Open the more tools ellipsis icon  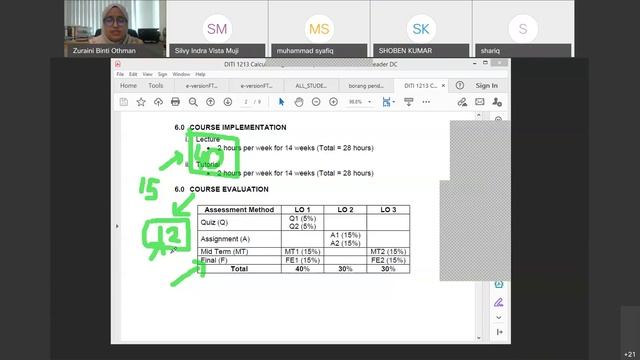(x=426, y=102)
